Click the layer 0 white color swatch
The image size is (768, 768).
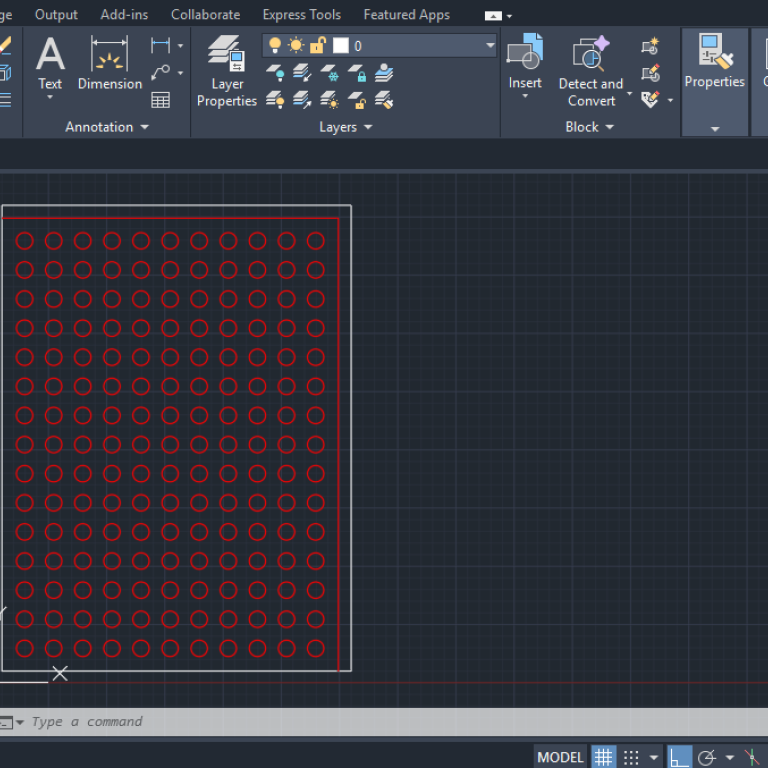341,46
